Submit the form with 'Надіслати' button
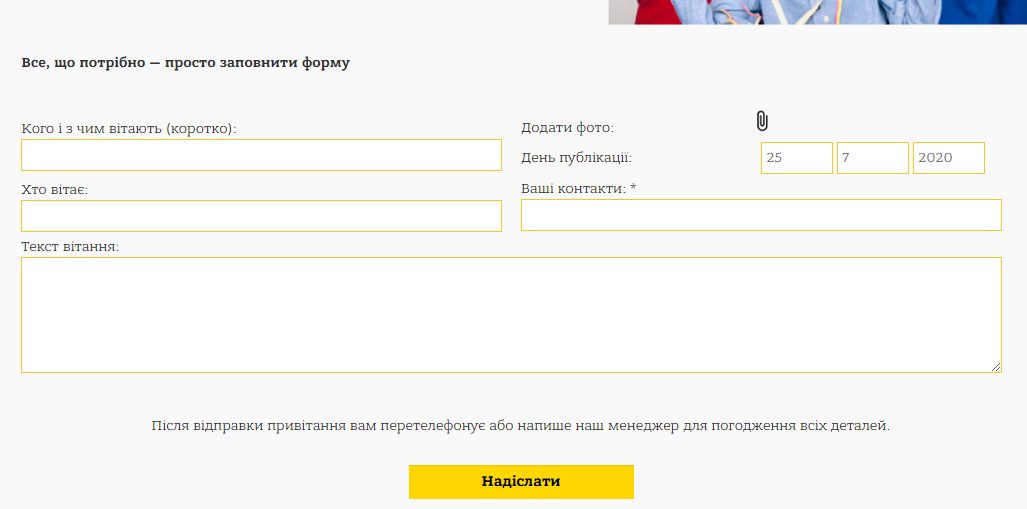 click(521, 481)
